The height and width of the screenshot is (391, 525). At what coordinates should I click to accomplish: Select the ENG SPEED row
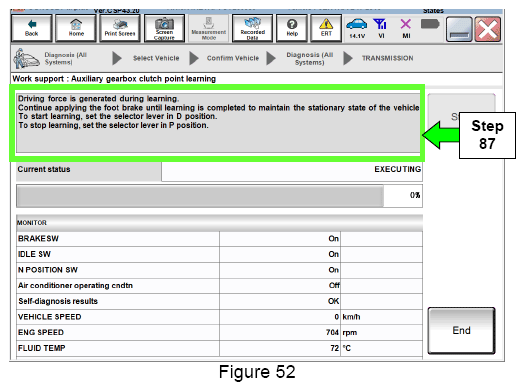coord(219,332)
